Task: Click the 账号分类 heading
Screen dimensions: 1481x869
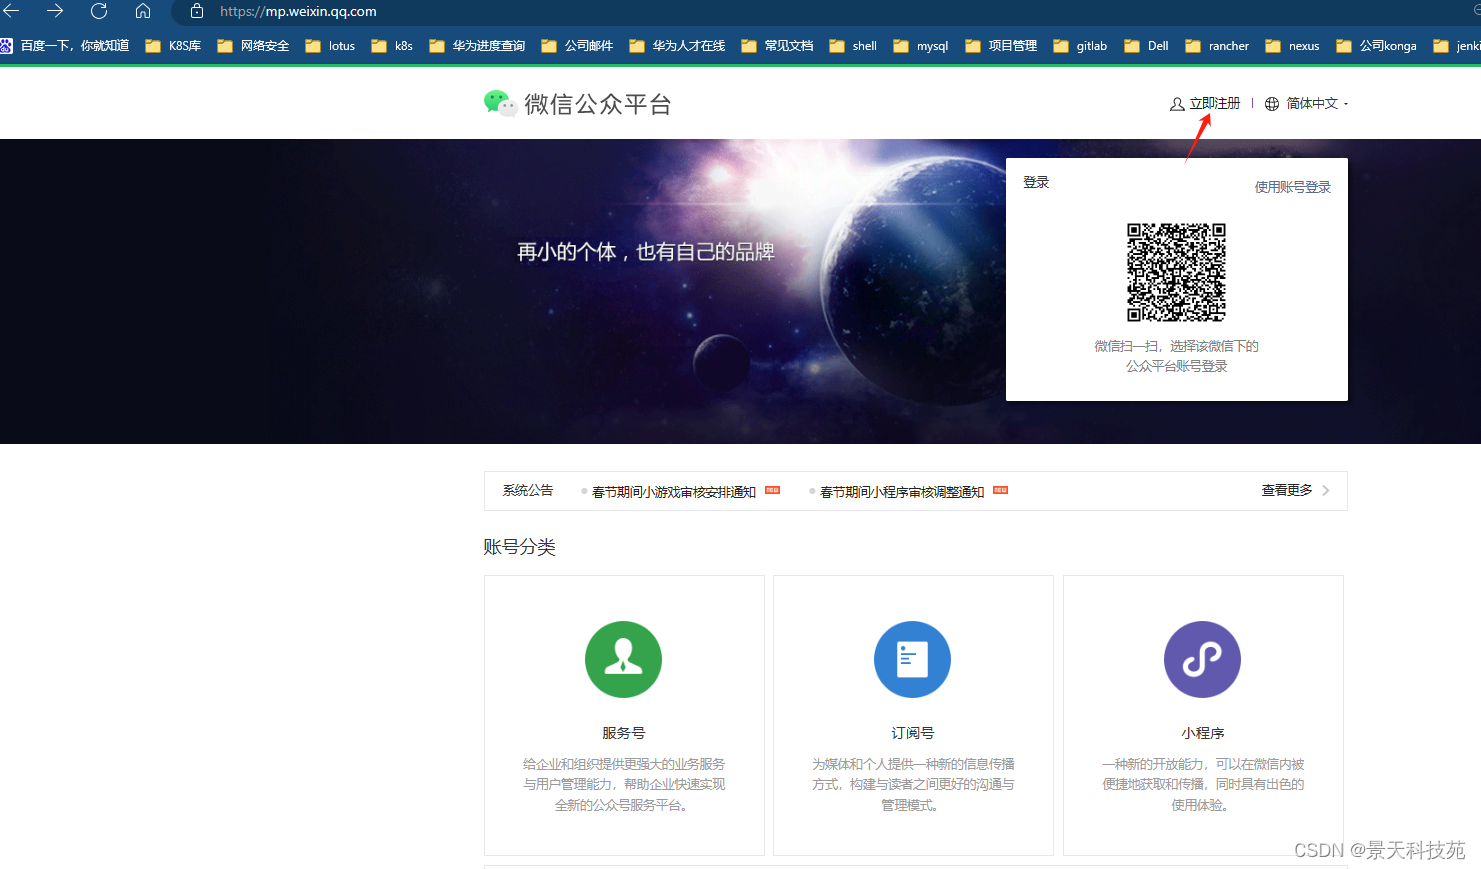Action: [x=519, y=547]
